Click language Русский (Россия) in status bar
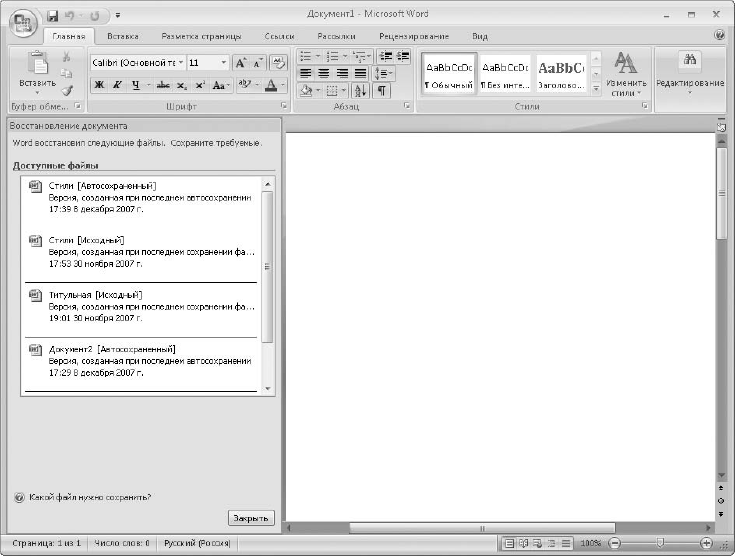 click(197, 543)
